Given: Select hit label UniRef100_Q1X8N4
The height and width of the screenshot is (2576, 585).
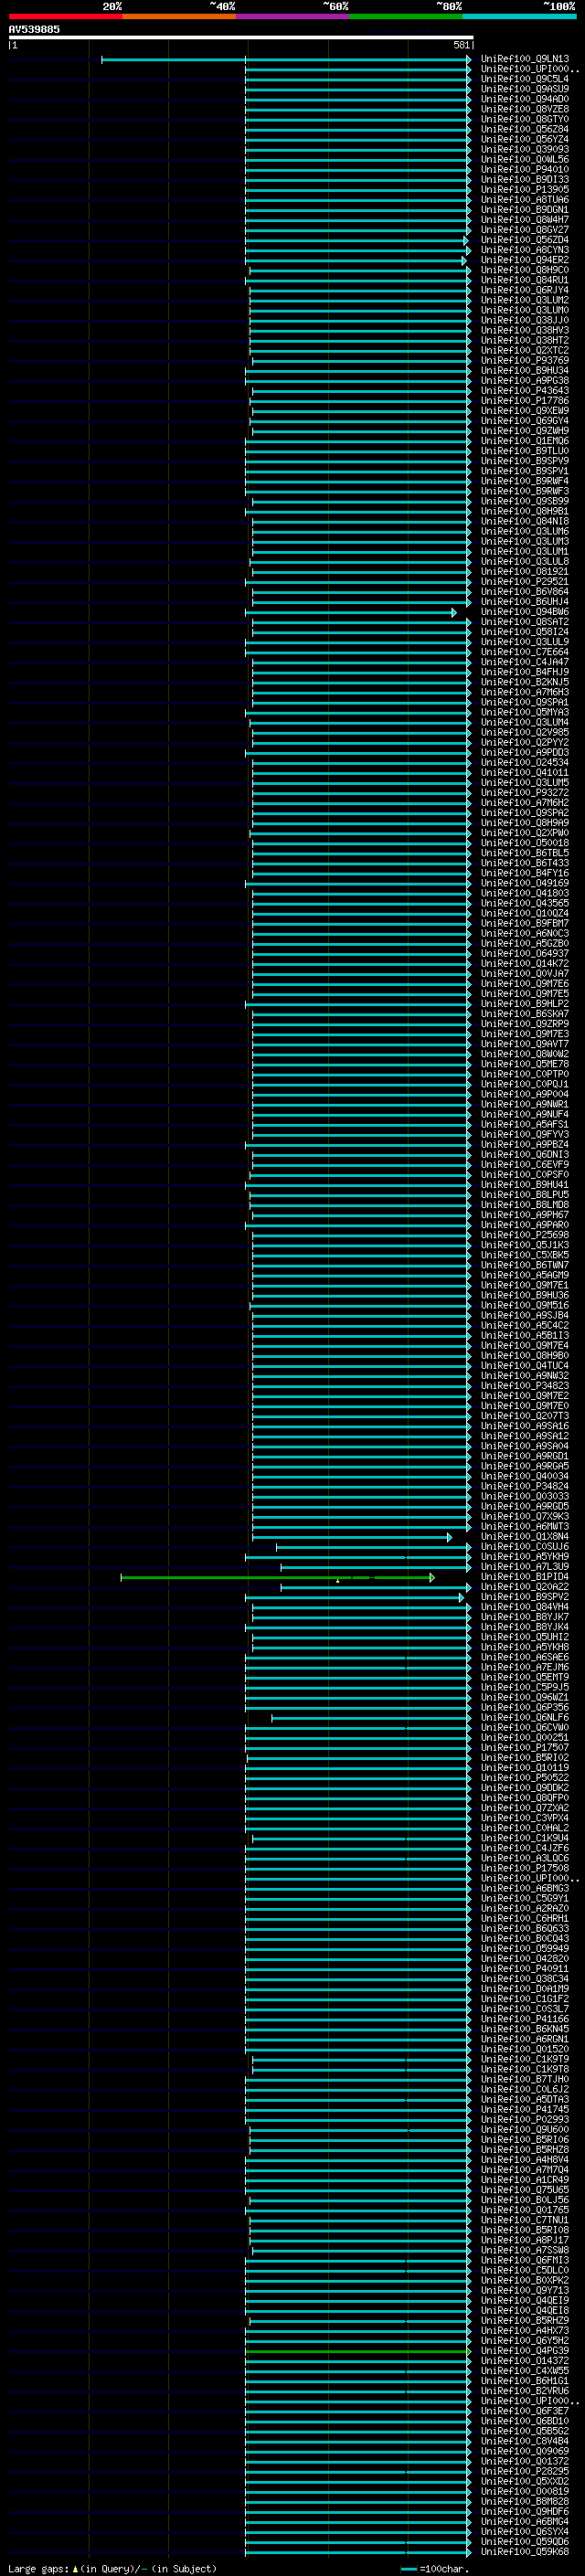Looking at the screenshot, I should [524, 1537].
